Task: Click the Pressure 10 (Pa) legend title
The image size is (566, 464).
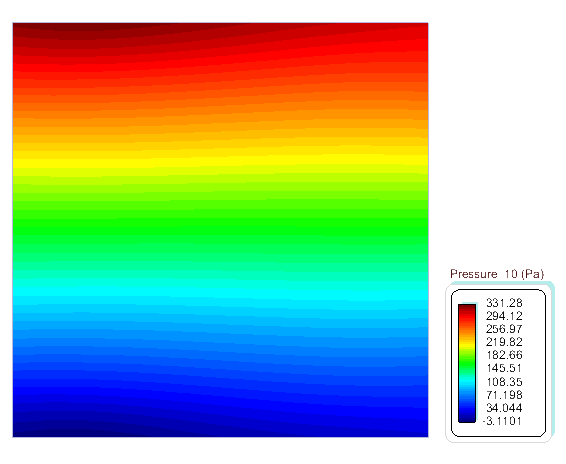Action: 497,274
